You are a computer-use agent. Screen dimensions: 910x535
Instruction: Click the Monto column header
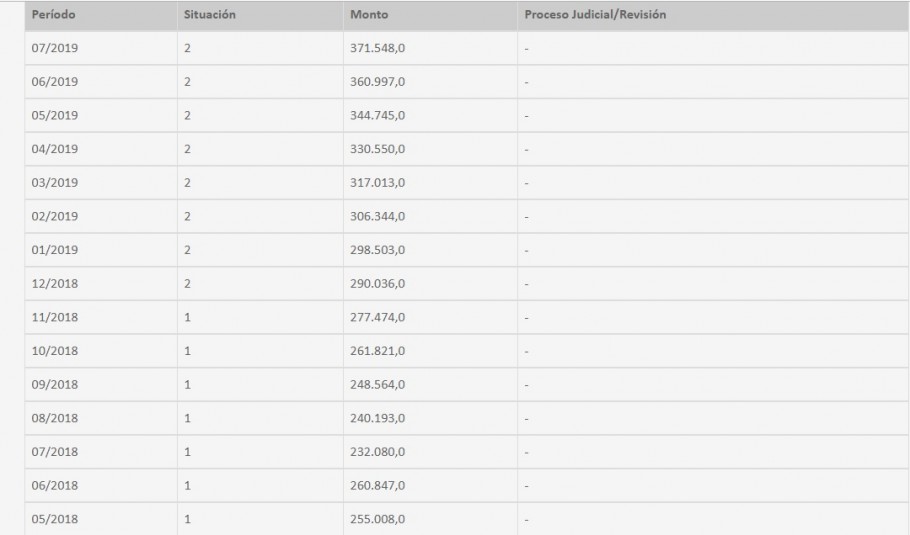(x=370, y=17)
